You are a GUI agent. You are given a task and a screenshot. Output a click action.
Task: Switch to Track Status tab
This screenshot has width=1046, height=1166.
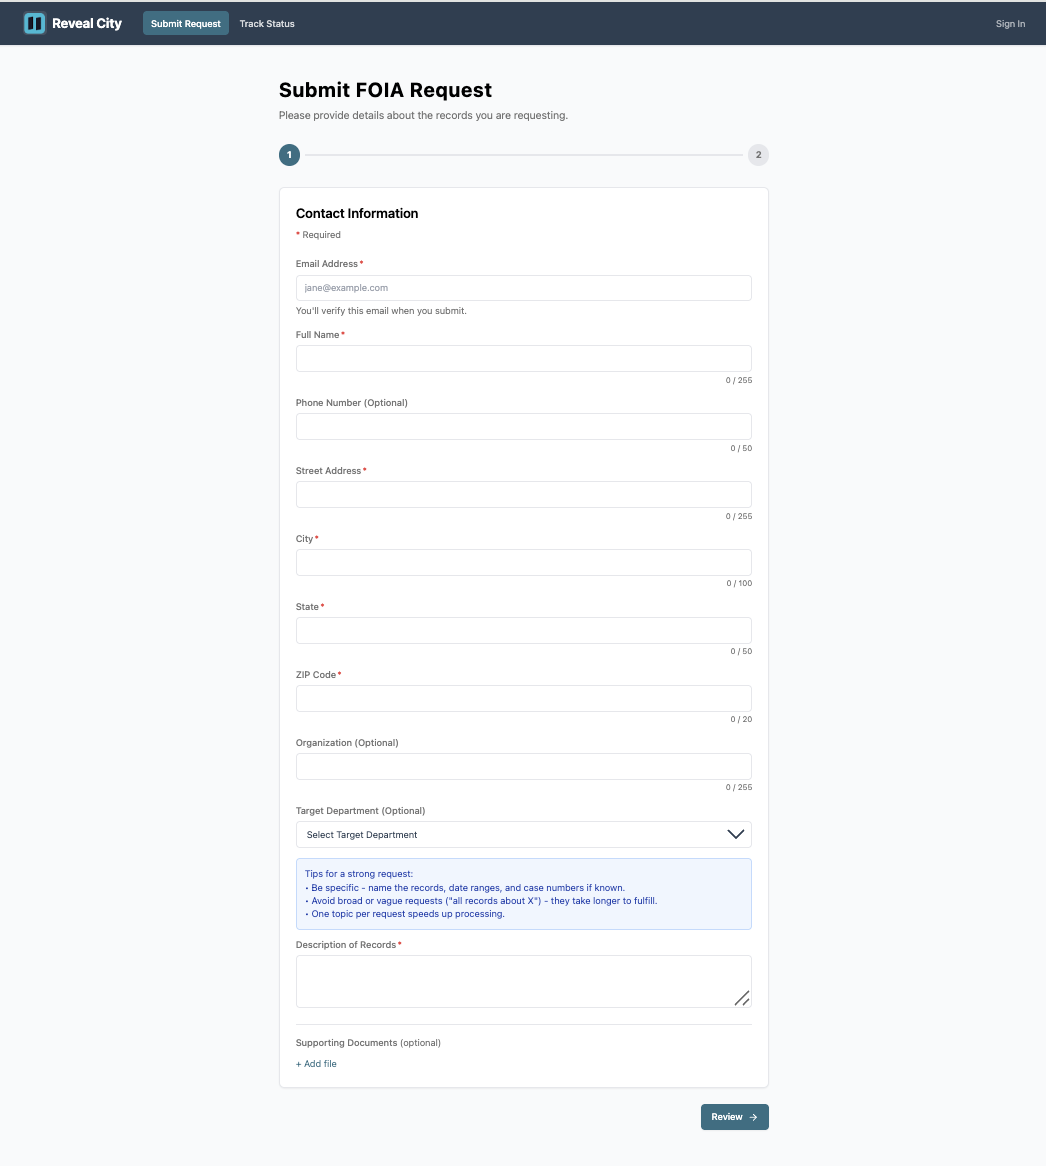point(267,24)
